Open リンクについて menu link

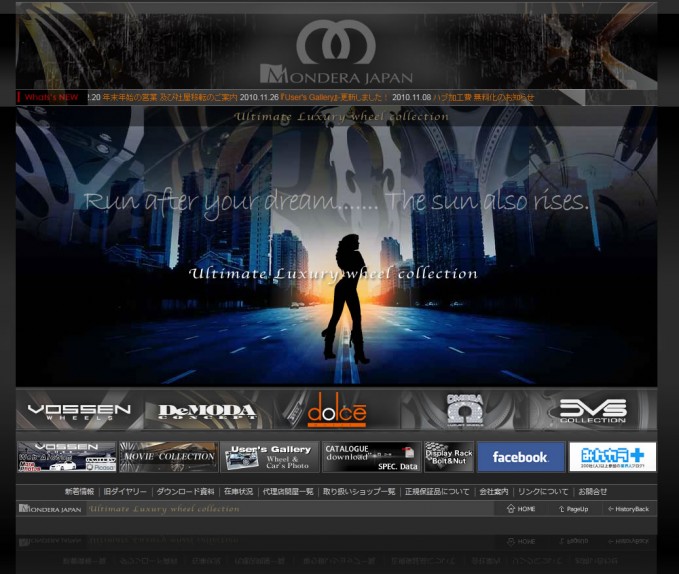(543, 492)
